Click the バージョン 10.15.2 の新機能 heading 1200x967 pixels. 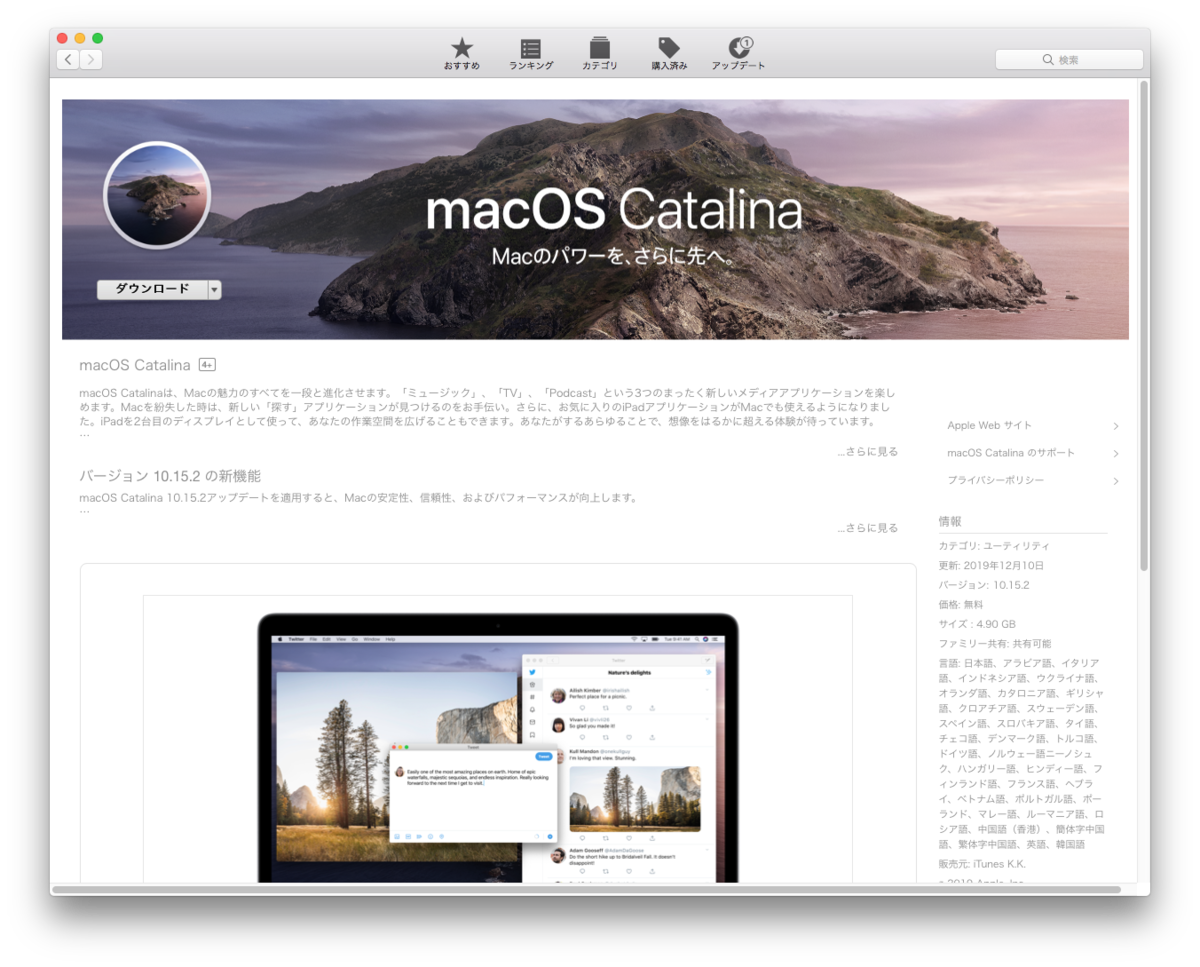[170, 476]
